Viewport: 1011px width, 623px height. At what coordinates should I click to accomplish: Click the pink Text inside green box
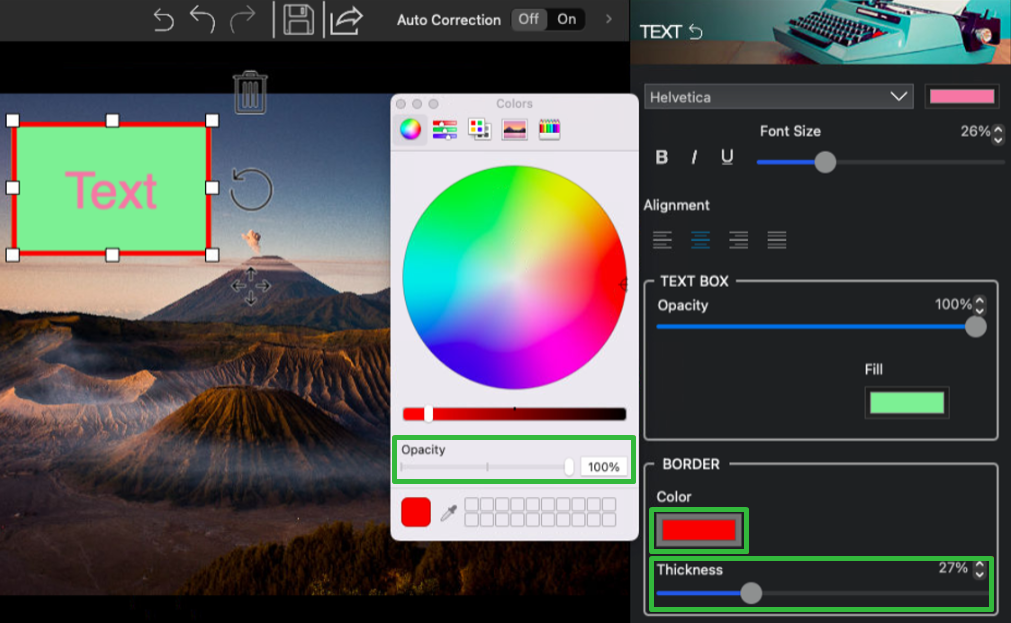point(111,190)
